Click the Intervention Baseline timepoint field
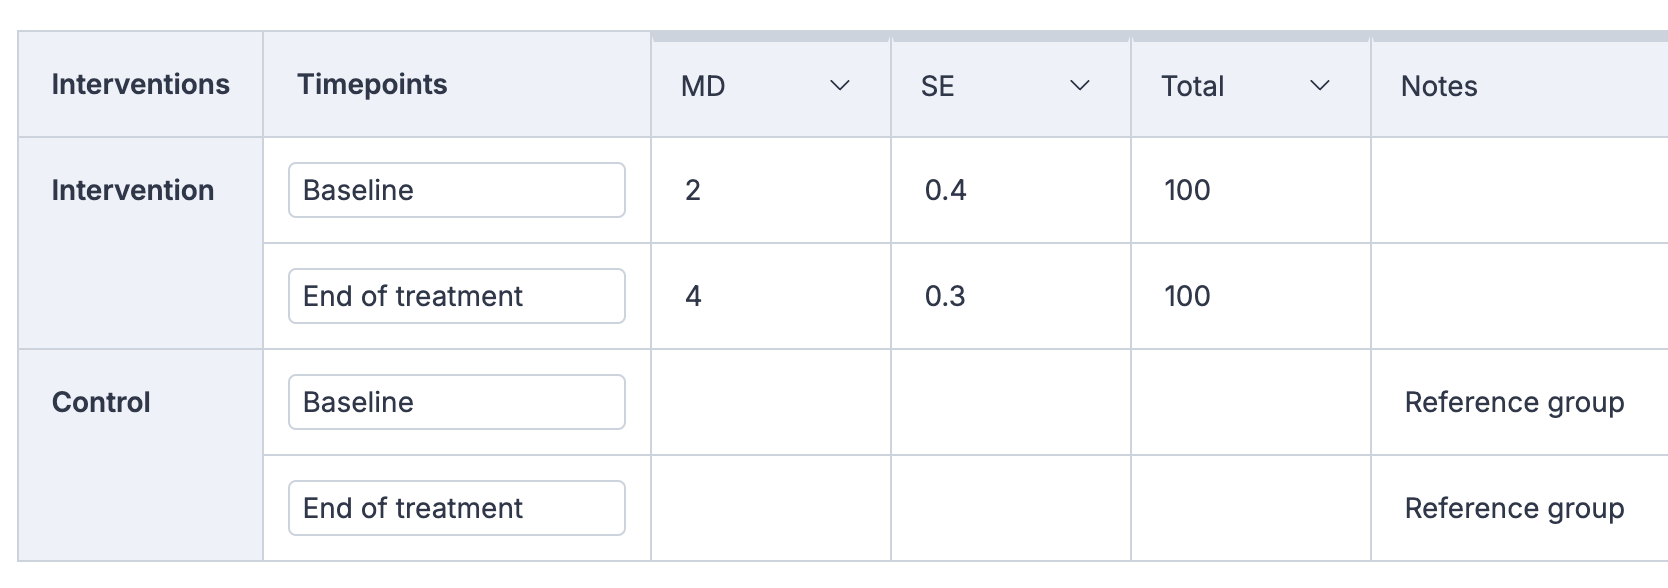Viewport: 1668px width, 588px height. coord(456,190)
